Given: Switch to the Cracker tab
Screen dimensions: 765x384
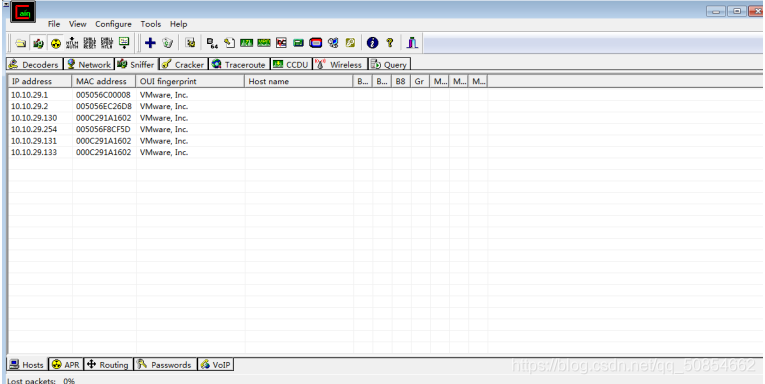Looking at the screenshot, I should [x=183, y=64].
